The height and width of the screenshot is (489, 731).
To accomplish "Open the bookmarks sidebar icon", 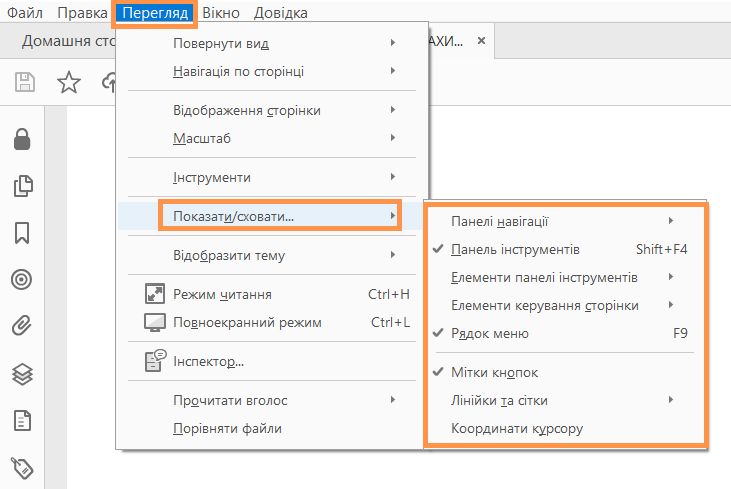I will click(x=22, y=232).
